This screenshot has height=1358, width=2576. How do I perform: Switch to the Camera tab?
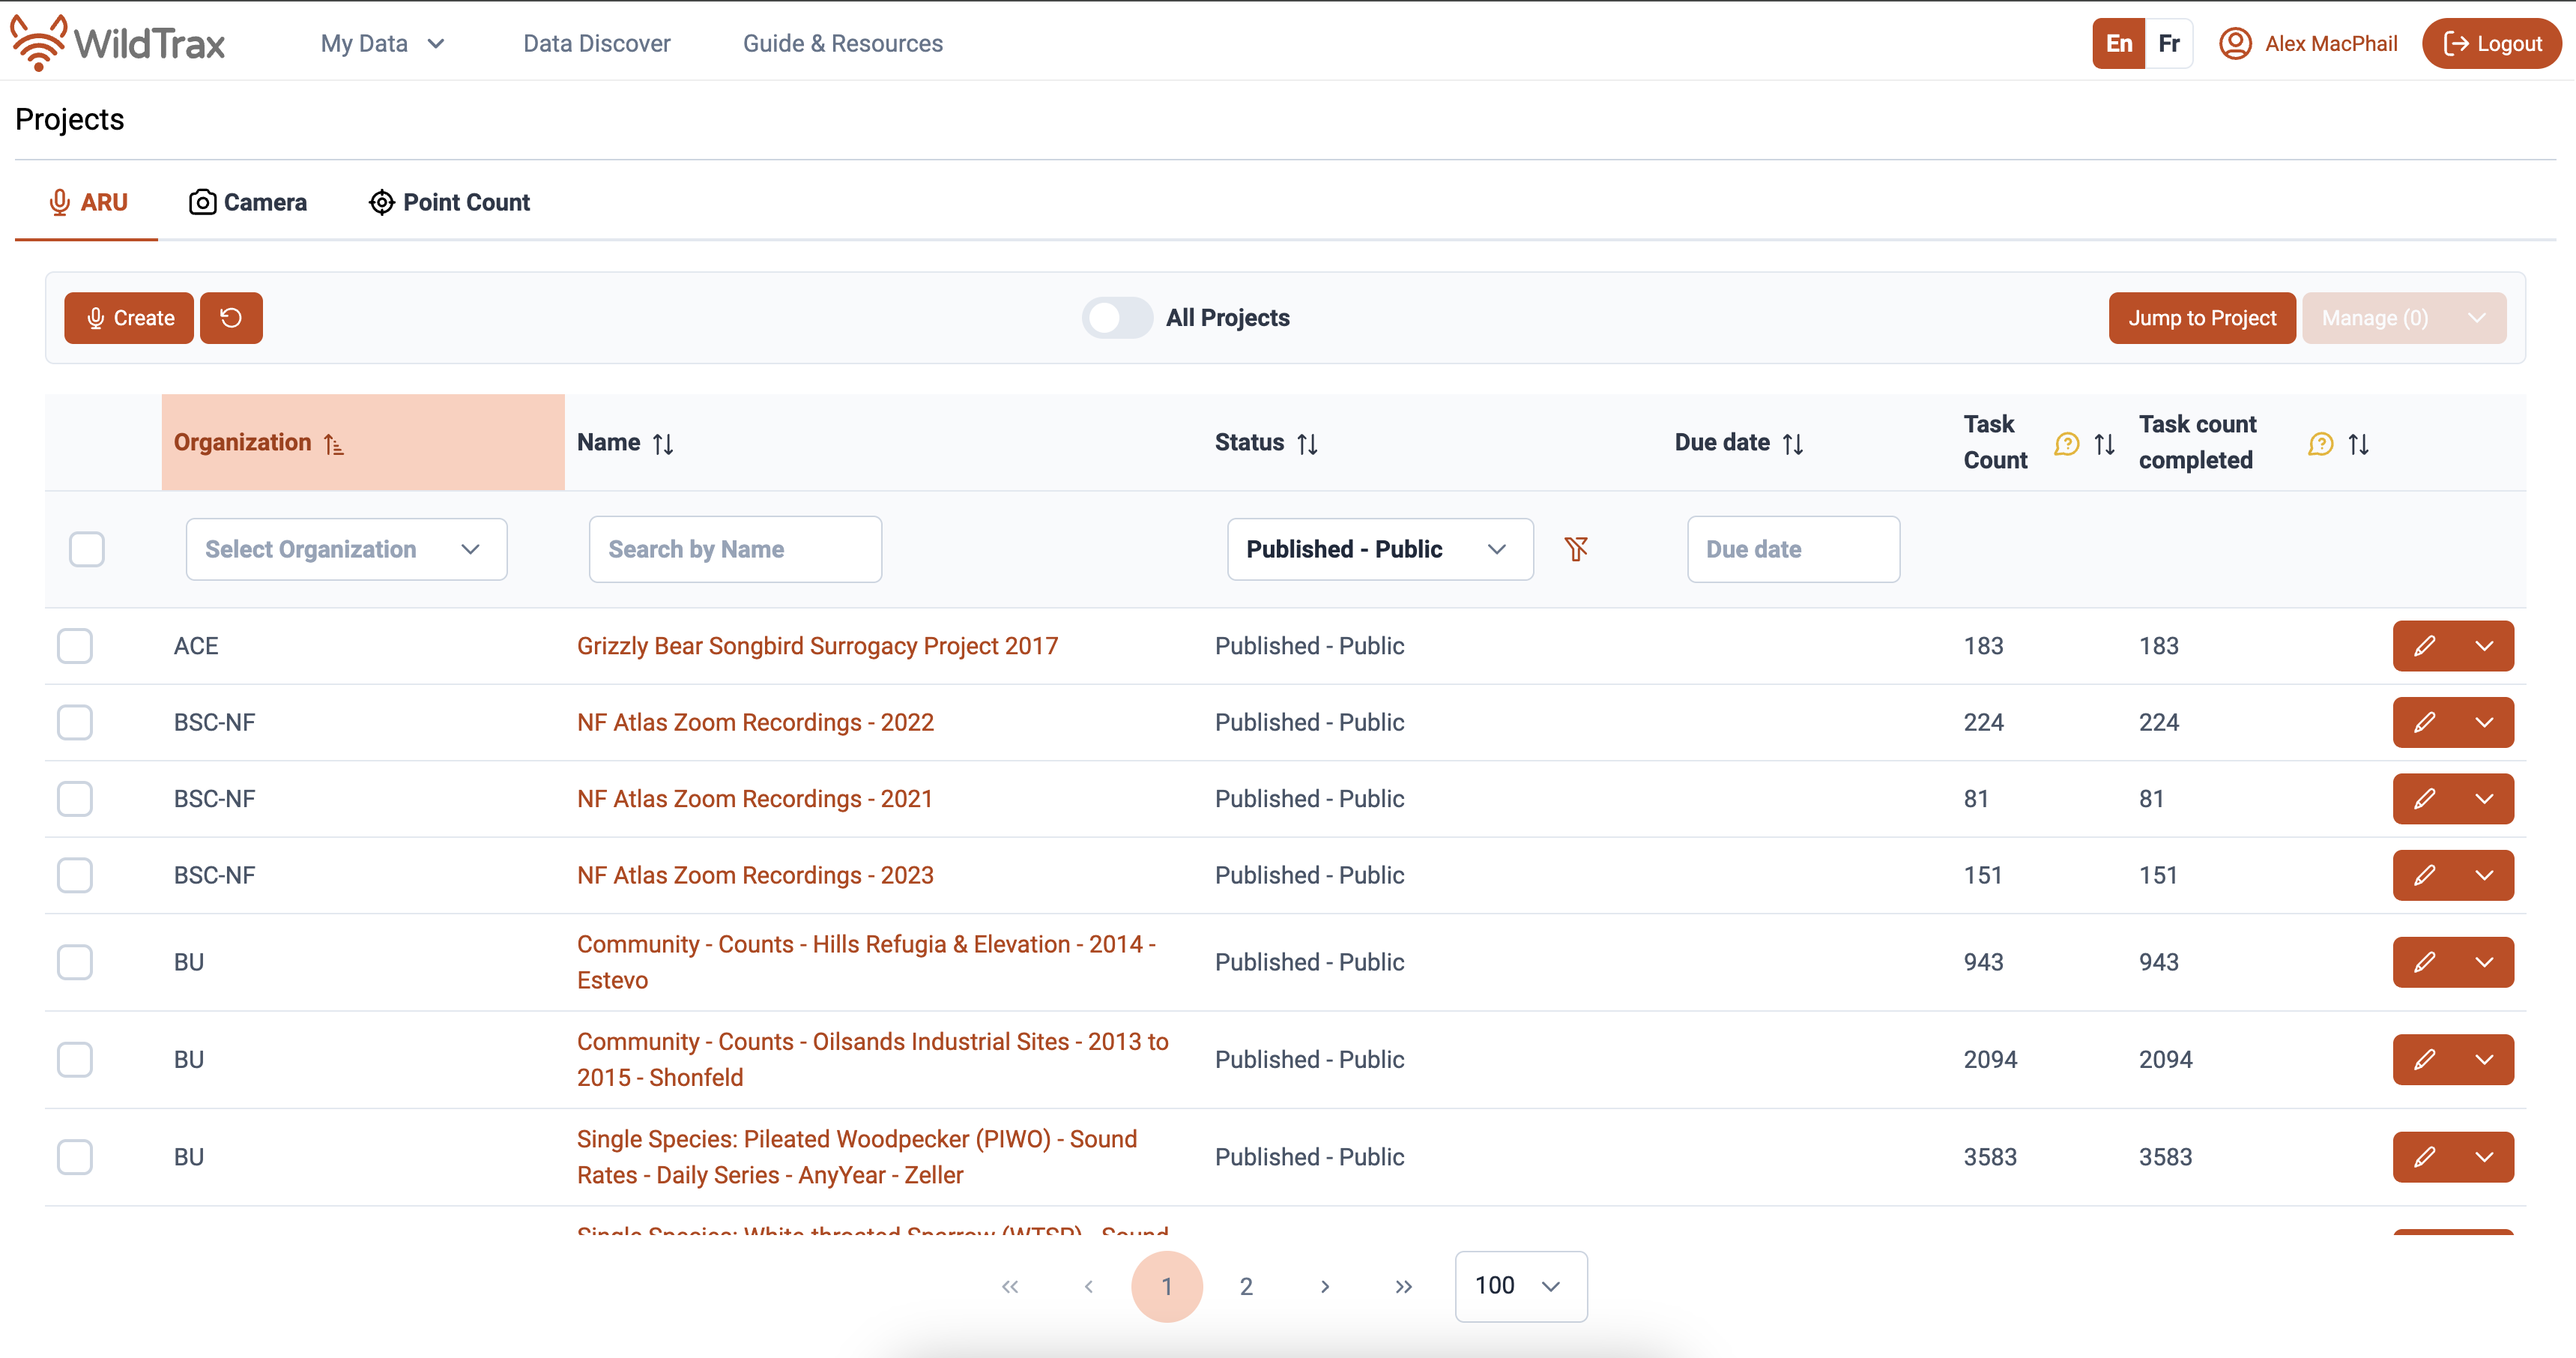coord(248,202)
